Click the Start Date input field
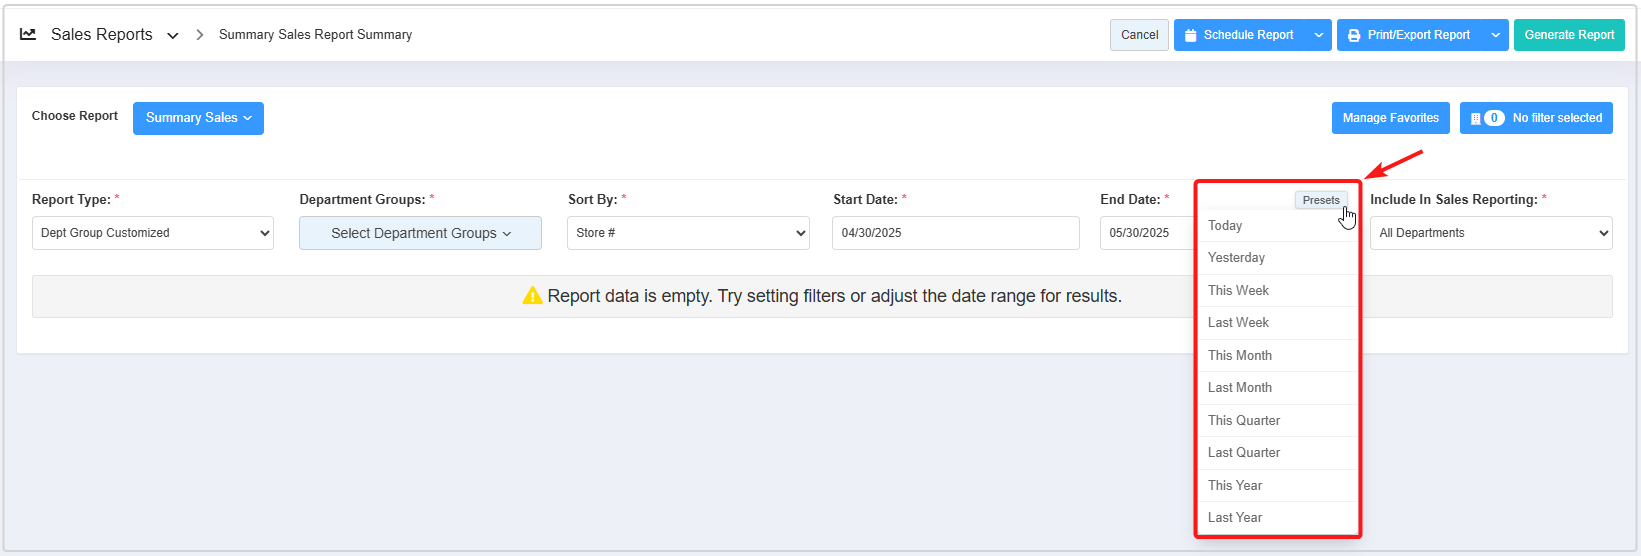 click(956, 233)
